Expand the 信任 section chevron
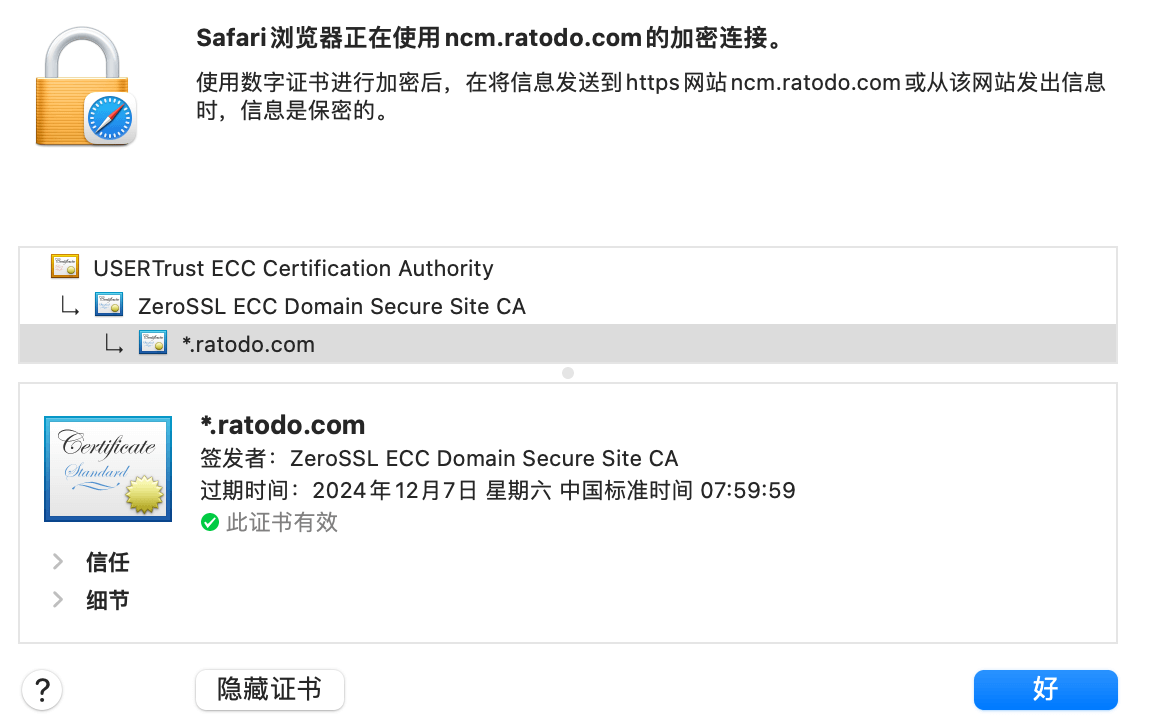 click(58, 562)
